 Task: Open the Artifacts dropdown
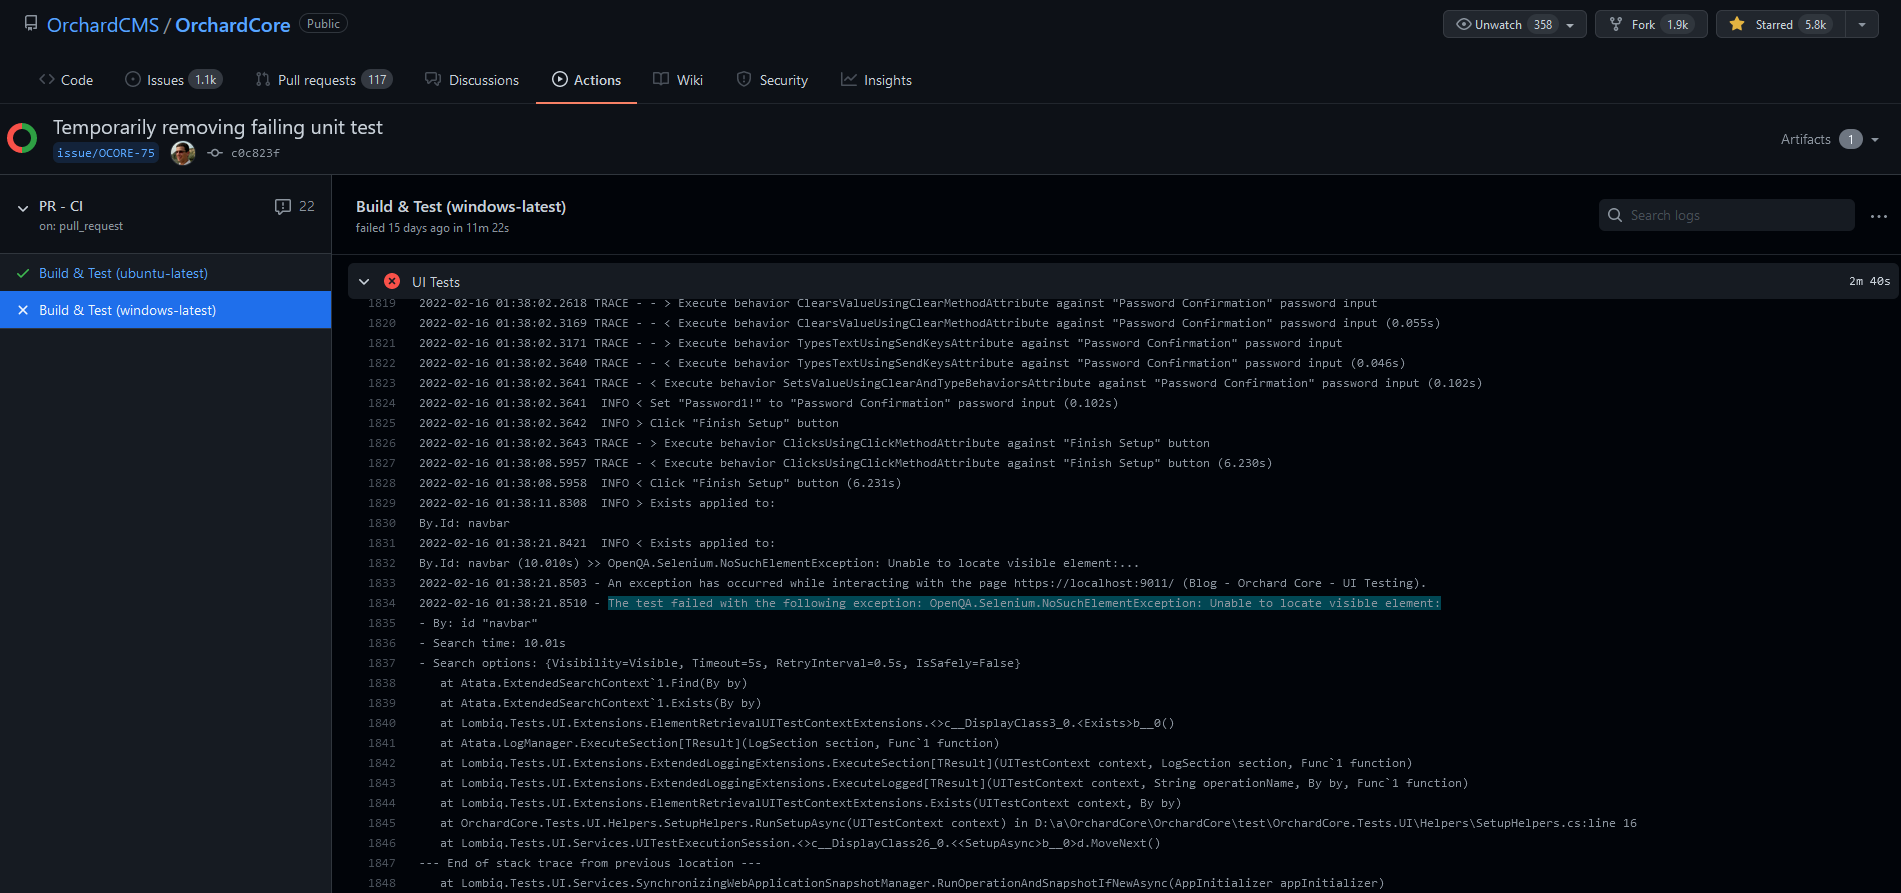[1830, 139]
